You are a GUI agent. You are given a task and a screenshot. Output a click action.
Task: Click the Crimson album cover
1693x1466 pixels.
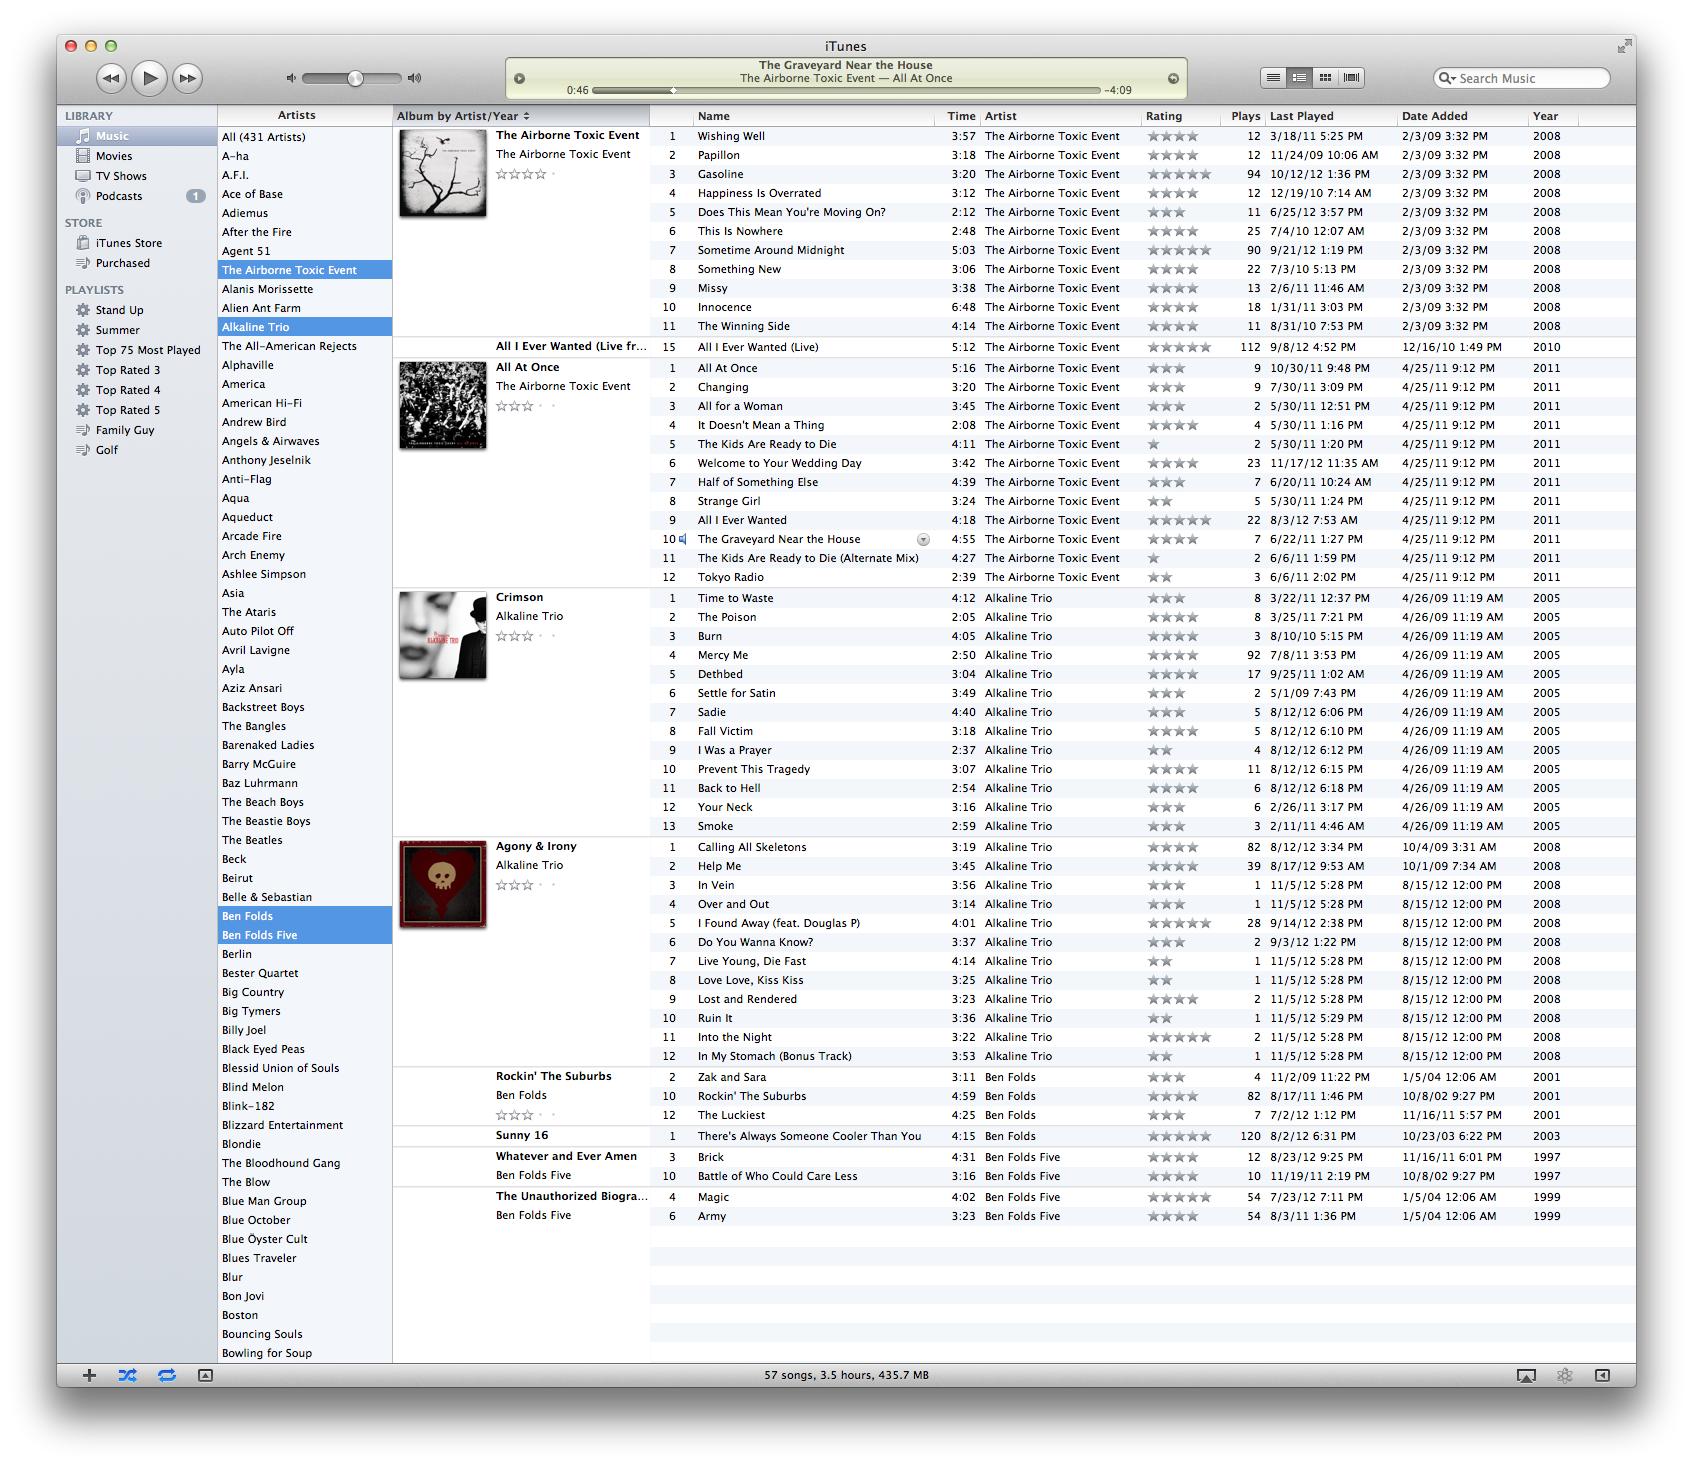[443, 635]
